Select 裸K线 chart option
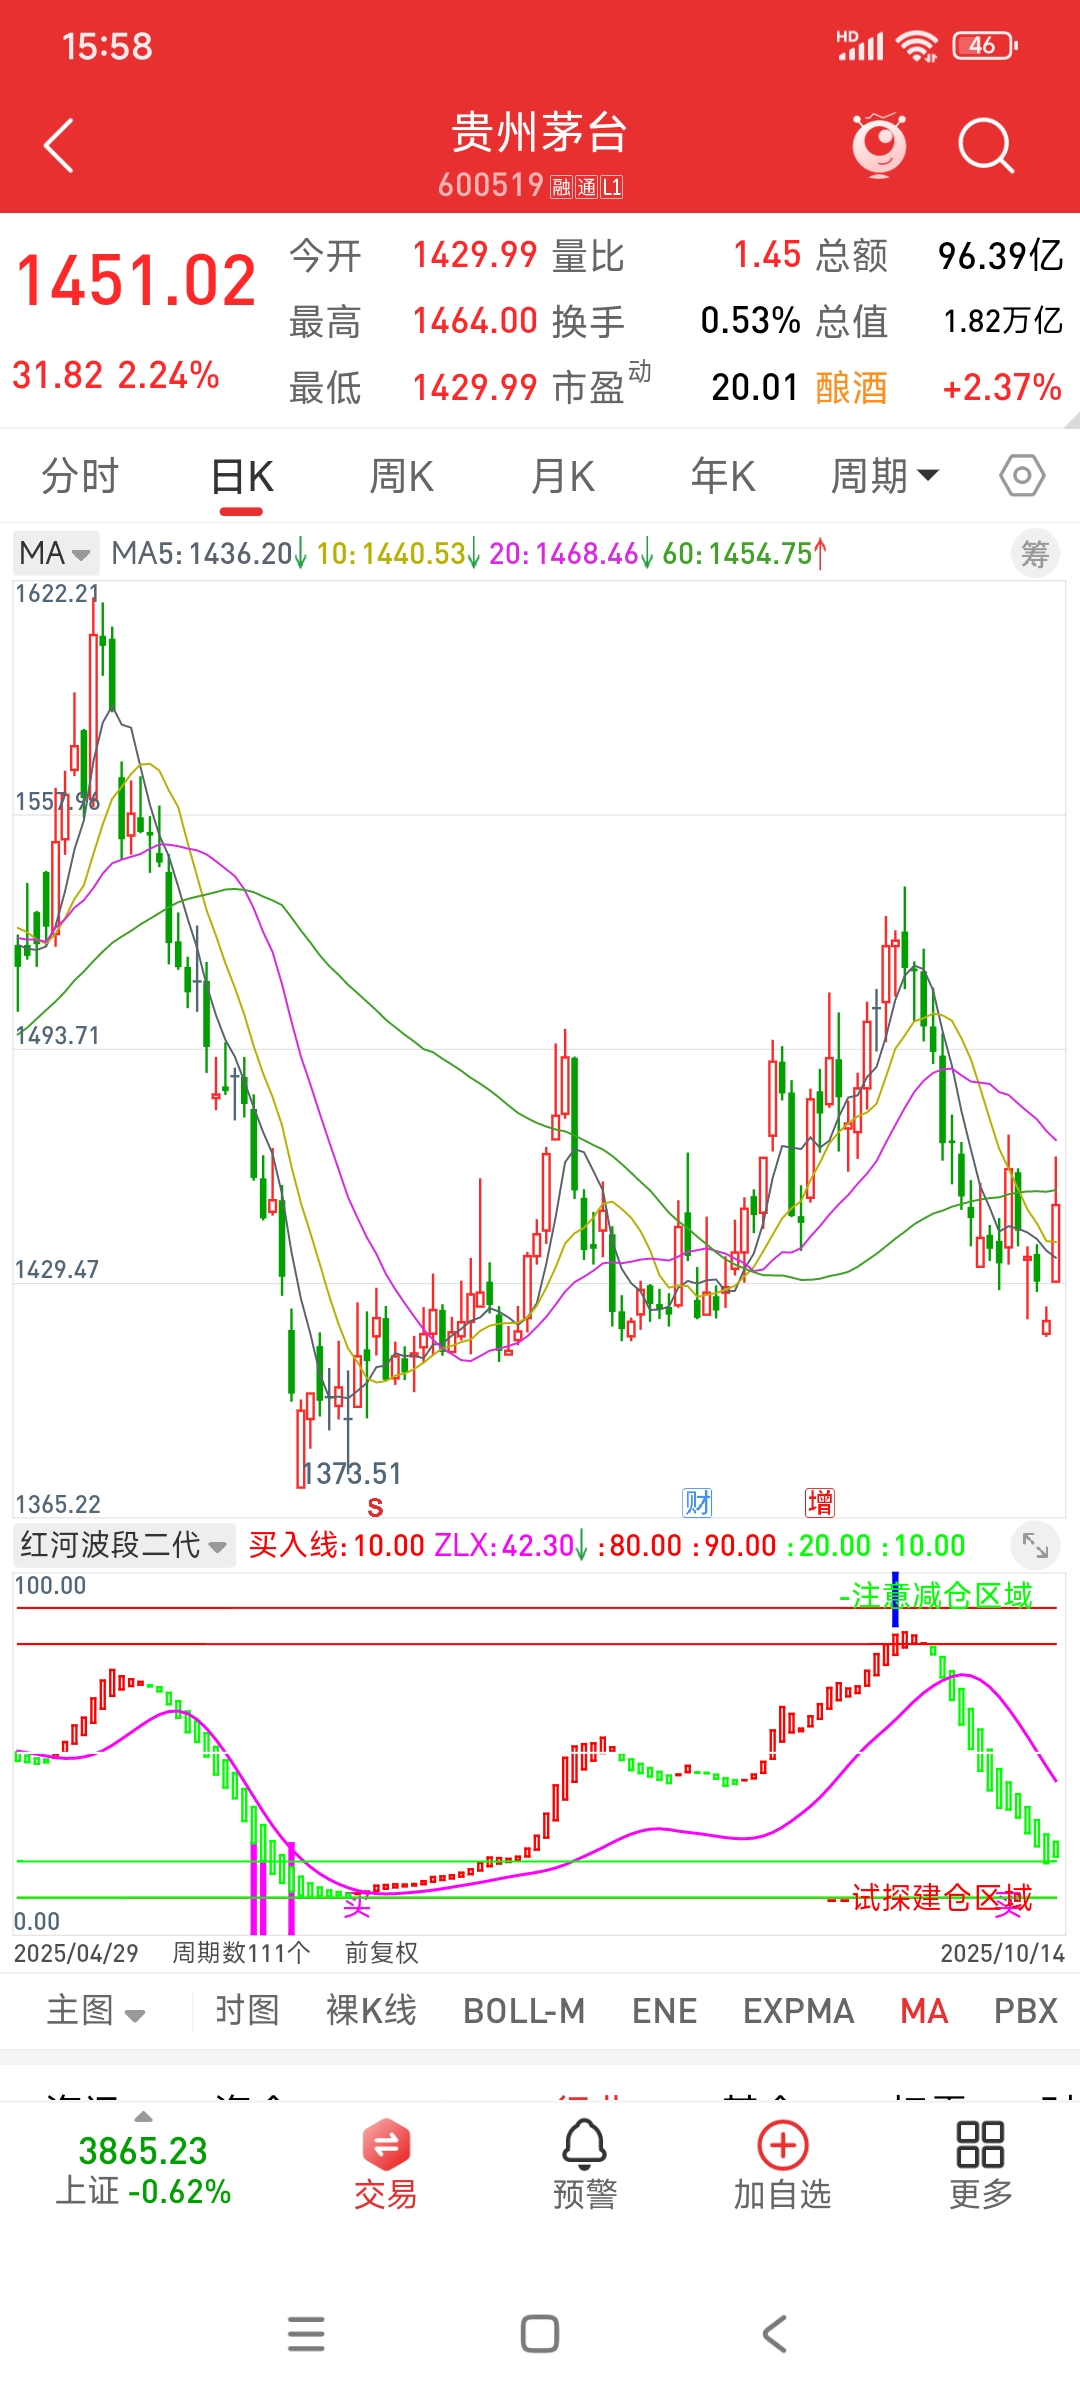The image size is (1080, 2400). pos(371,2010)
